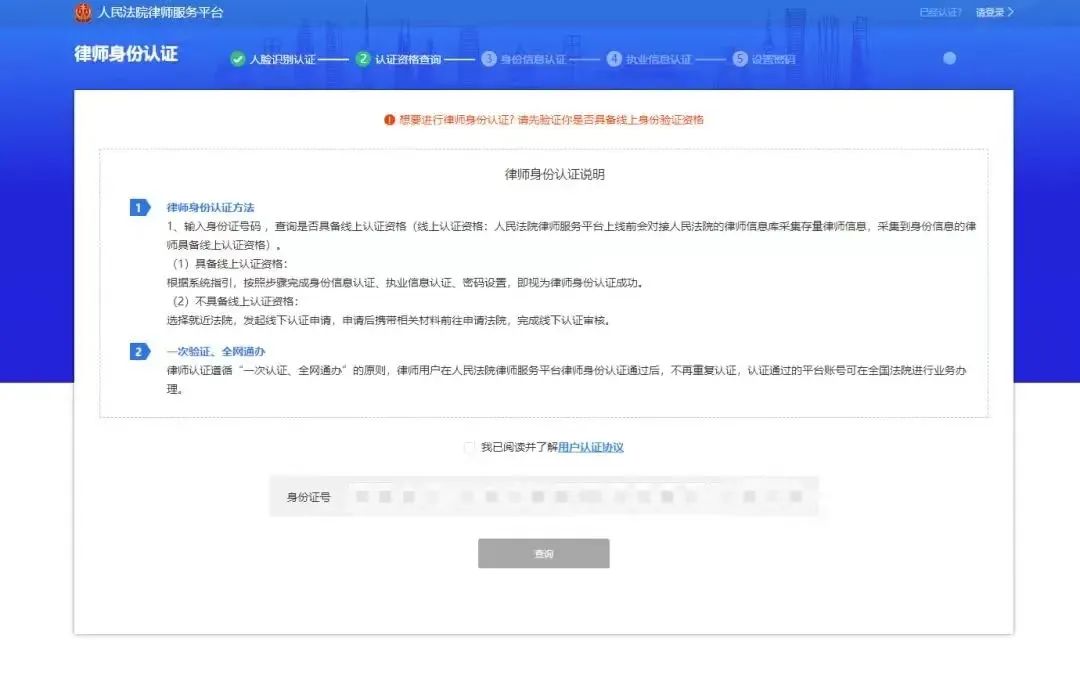Check the 我已阅读并了解 agreement checkbox
Viewport: 1080px width, 674px height.
470,448
